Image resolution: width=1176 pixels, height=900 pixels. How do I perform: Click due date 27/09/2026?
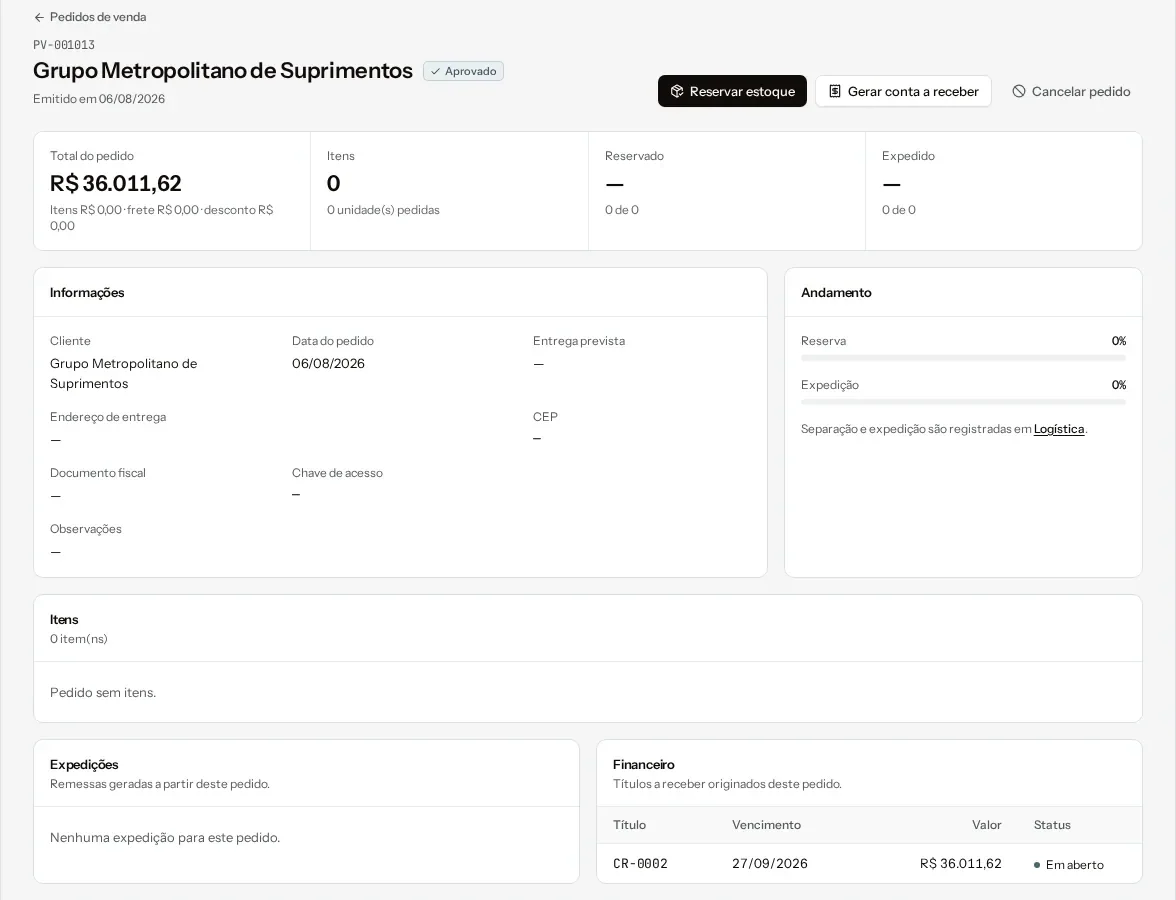(x=770, y=864)
